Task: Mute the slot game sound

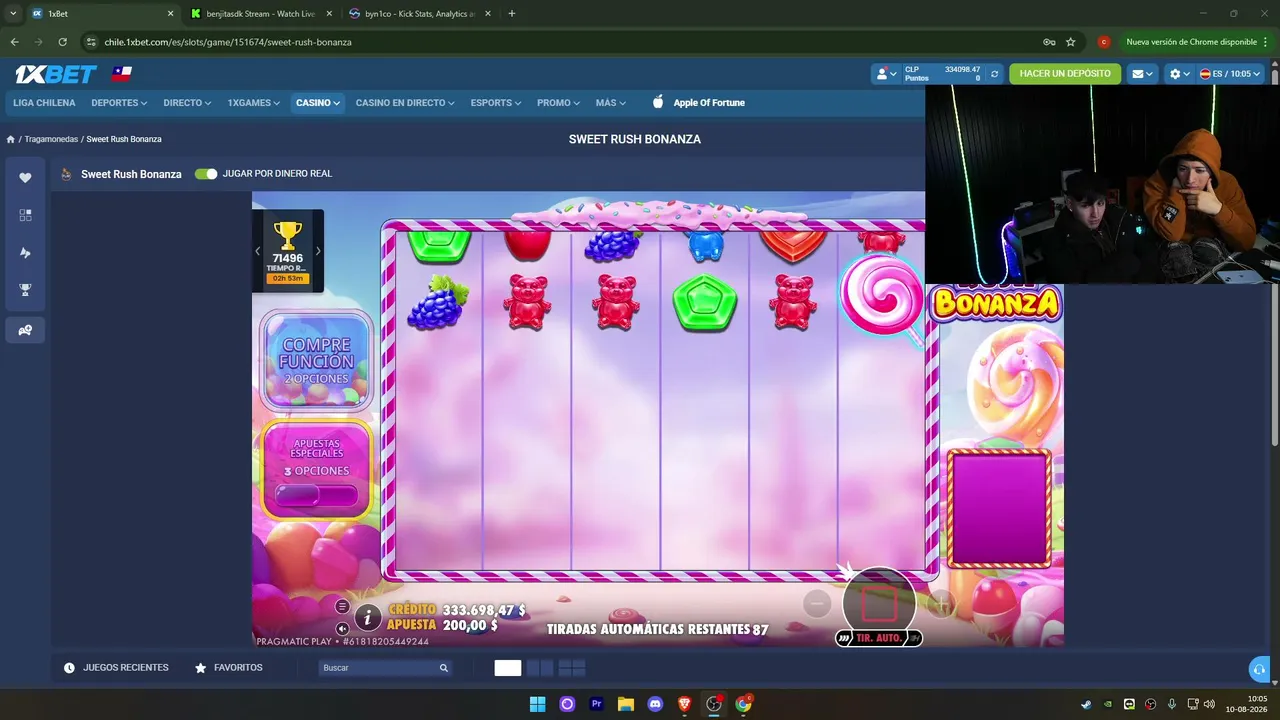Action: 342,628
